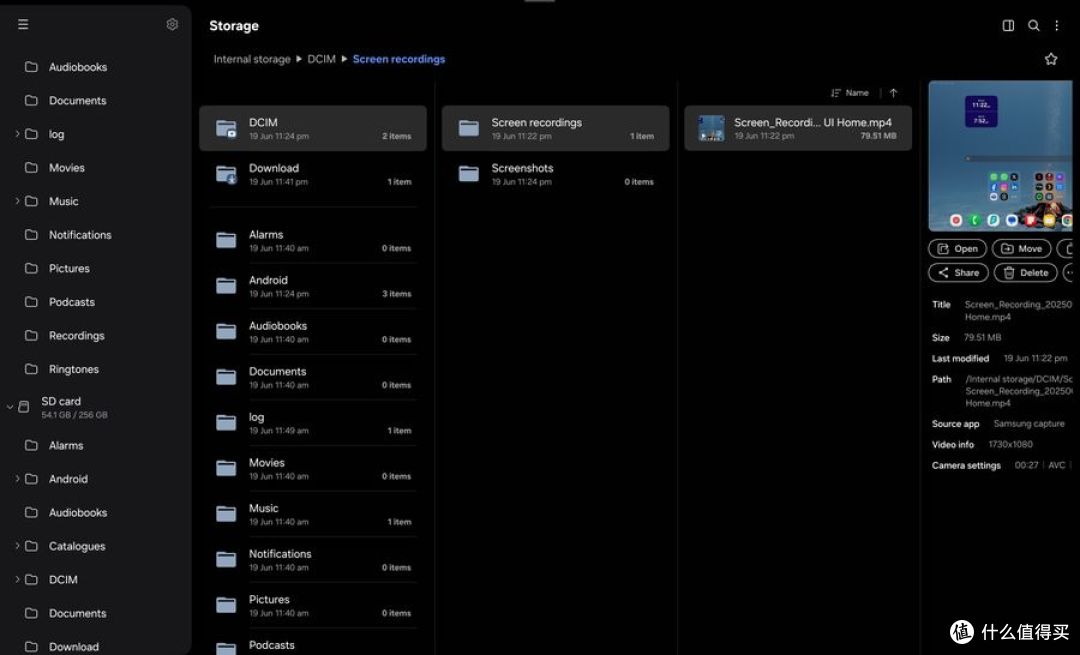Open the Download folder in file list
Screen dimensions: 1080x655
tap(313, 174)
